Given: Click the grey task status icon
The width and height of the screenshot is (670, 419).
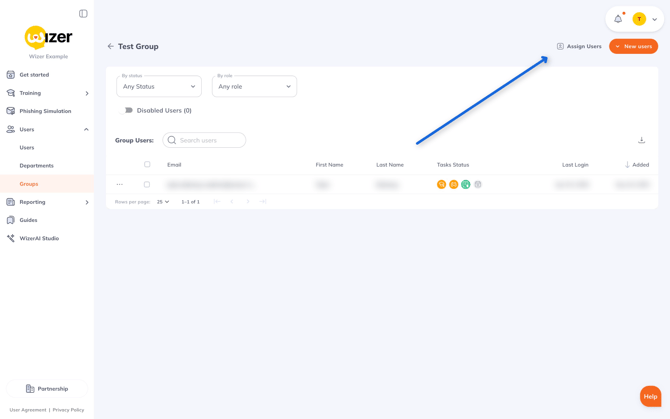Looking at the screenshot, I should pos(478,184).
